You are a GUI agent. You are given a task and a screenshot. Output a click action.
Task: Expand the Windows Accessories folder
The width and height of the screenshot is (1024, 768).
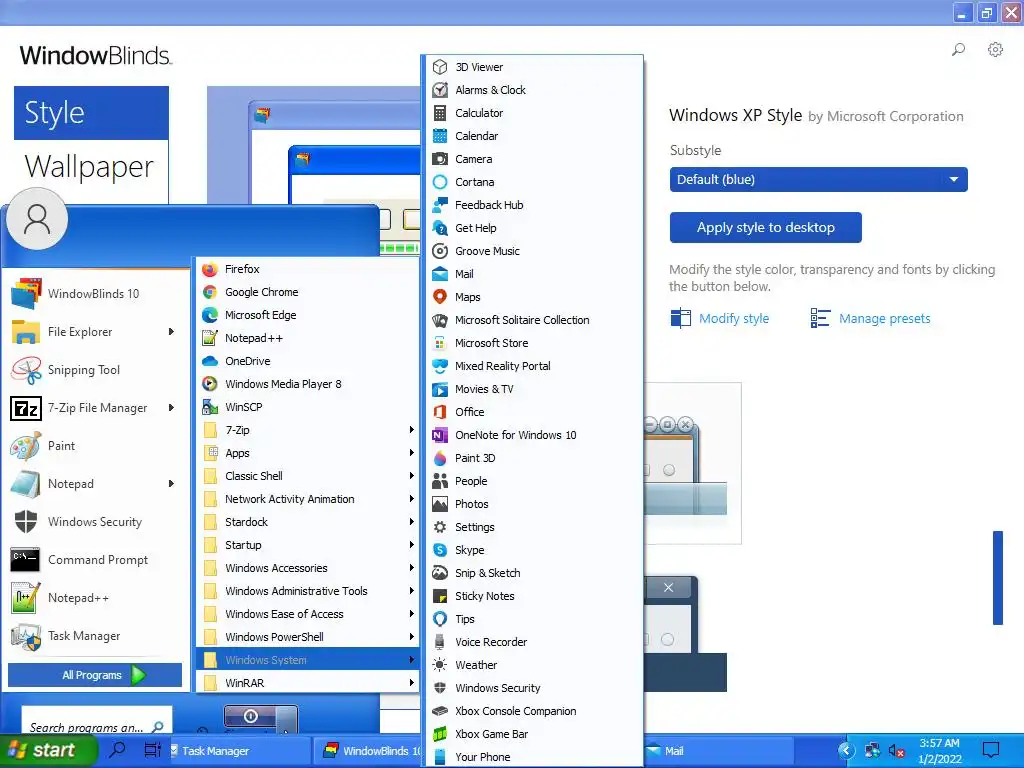[x=308, y=568]
